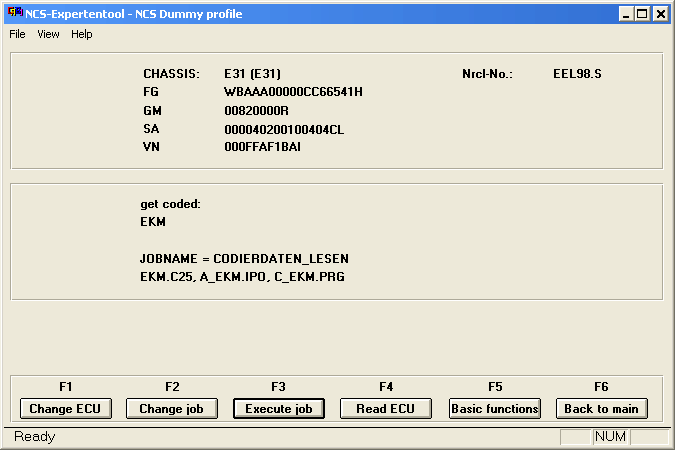Select the EKM module name

click(x=153, y=222)
